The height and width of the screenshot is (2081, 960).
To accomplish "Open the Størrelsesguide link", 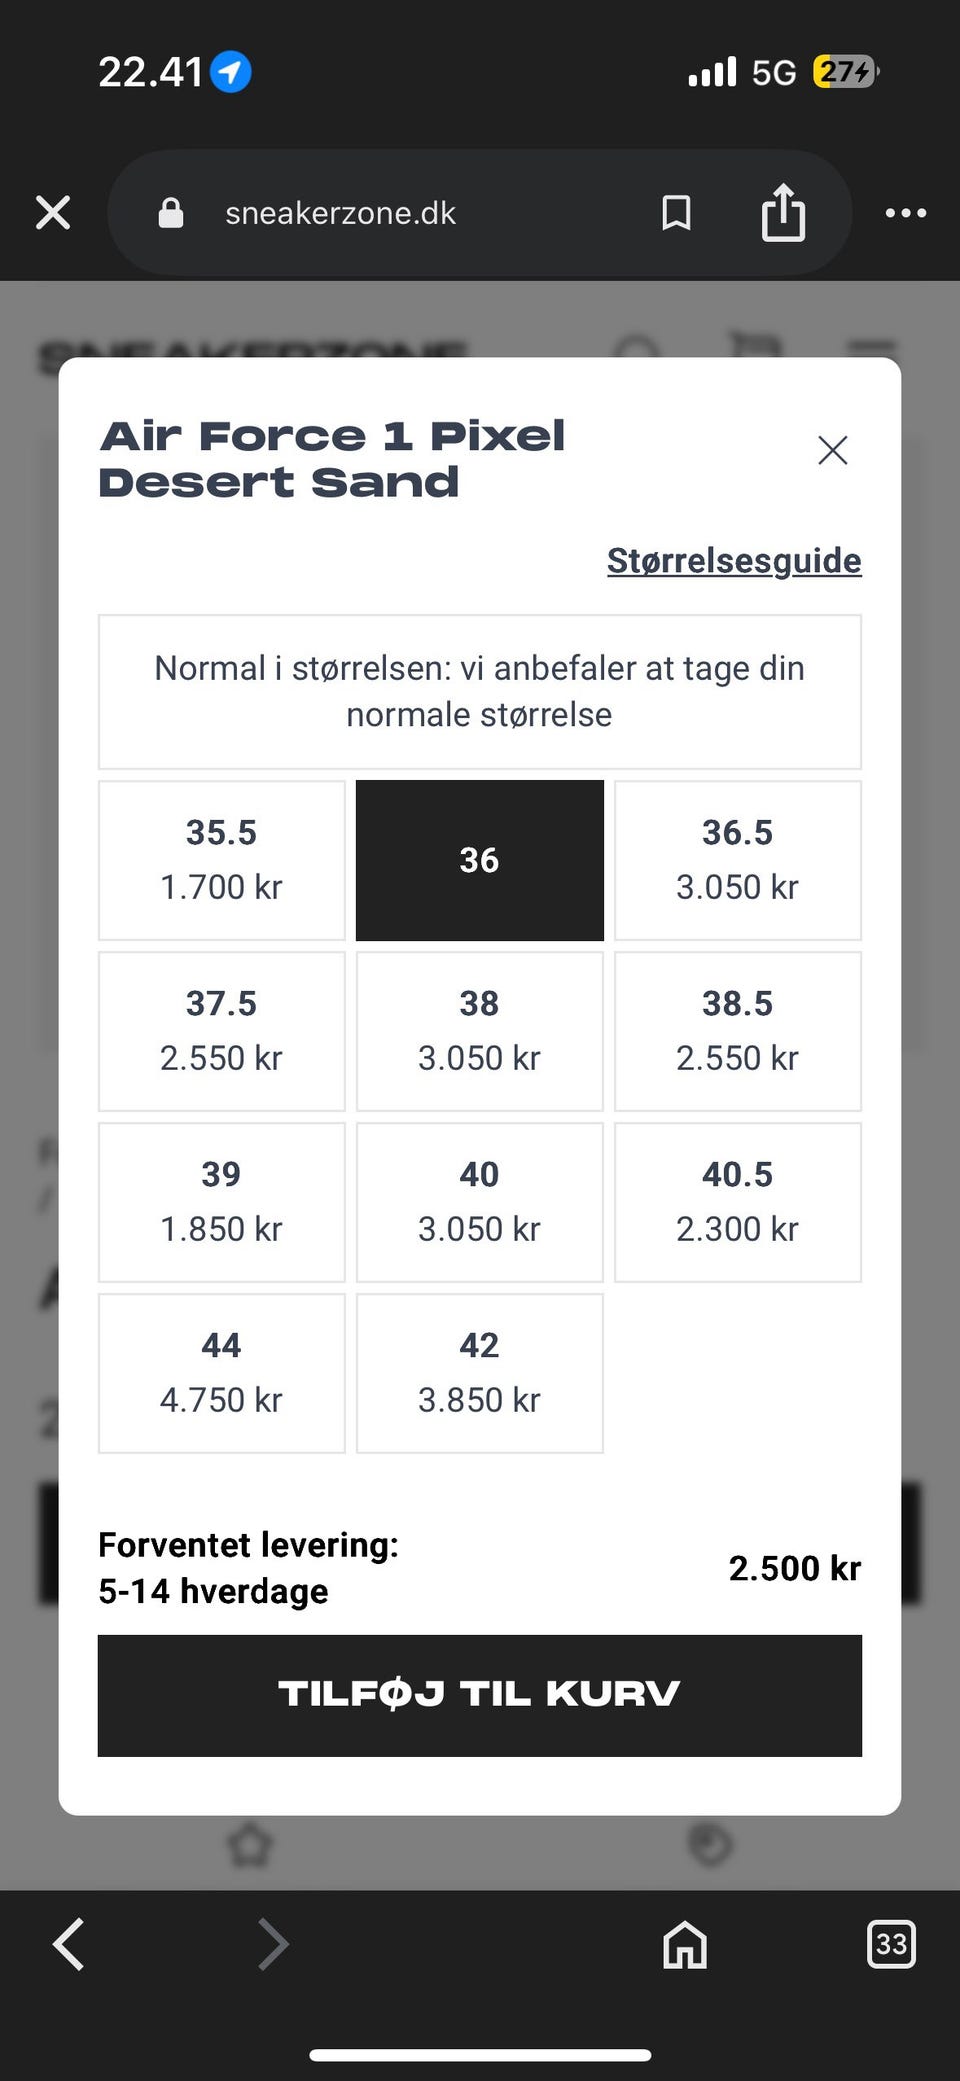I will (733, 561).
